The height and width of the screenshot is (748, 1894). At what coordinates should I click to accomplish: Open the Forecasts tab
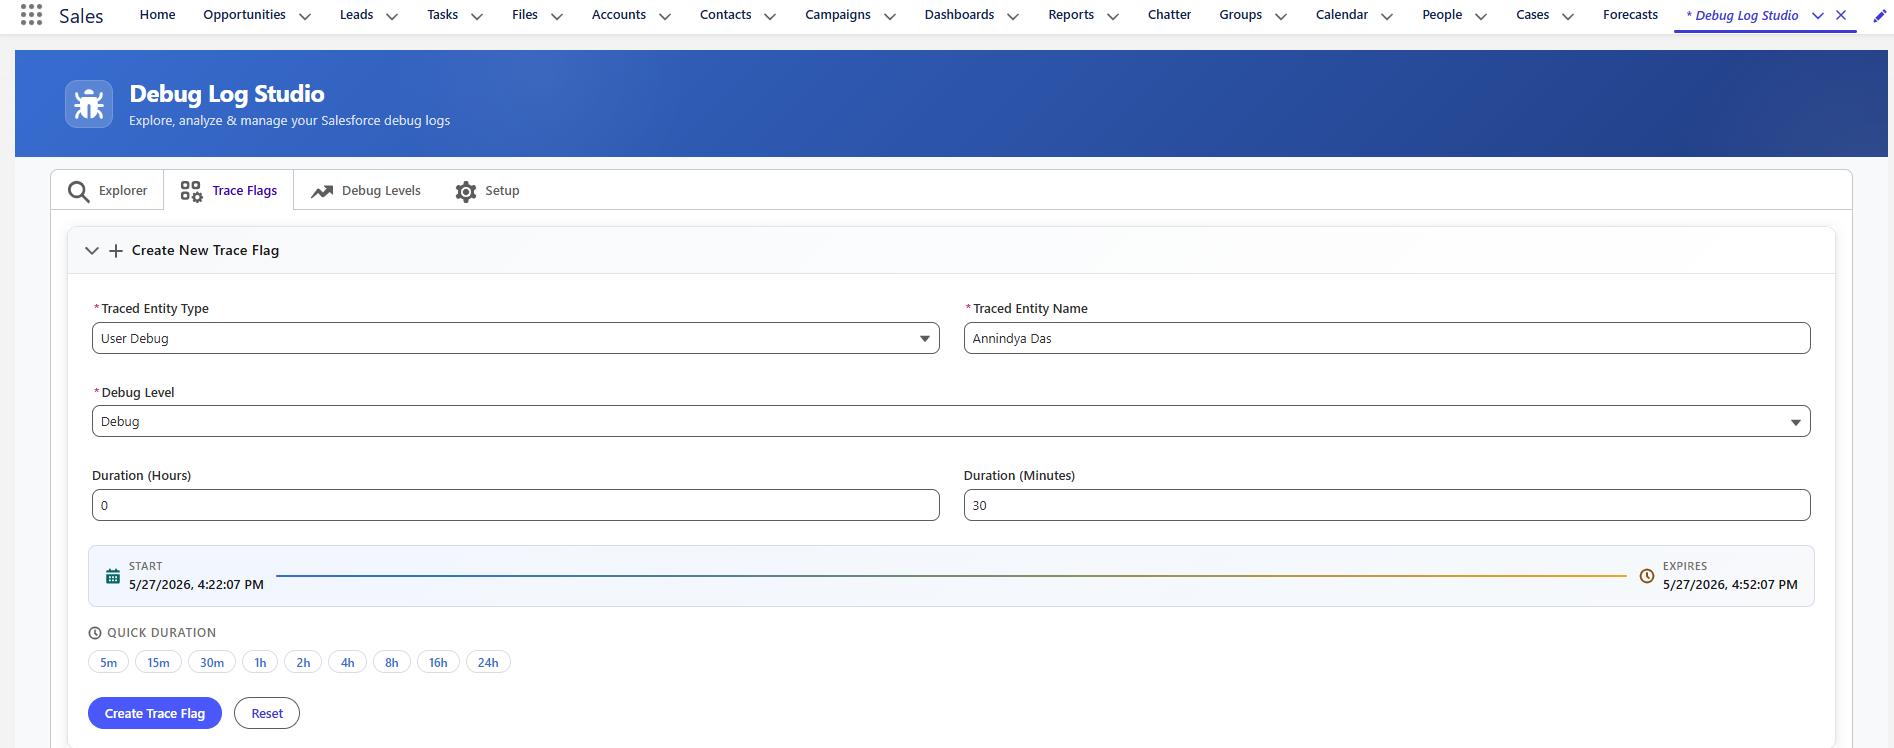[1630, 15]
